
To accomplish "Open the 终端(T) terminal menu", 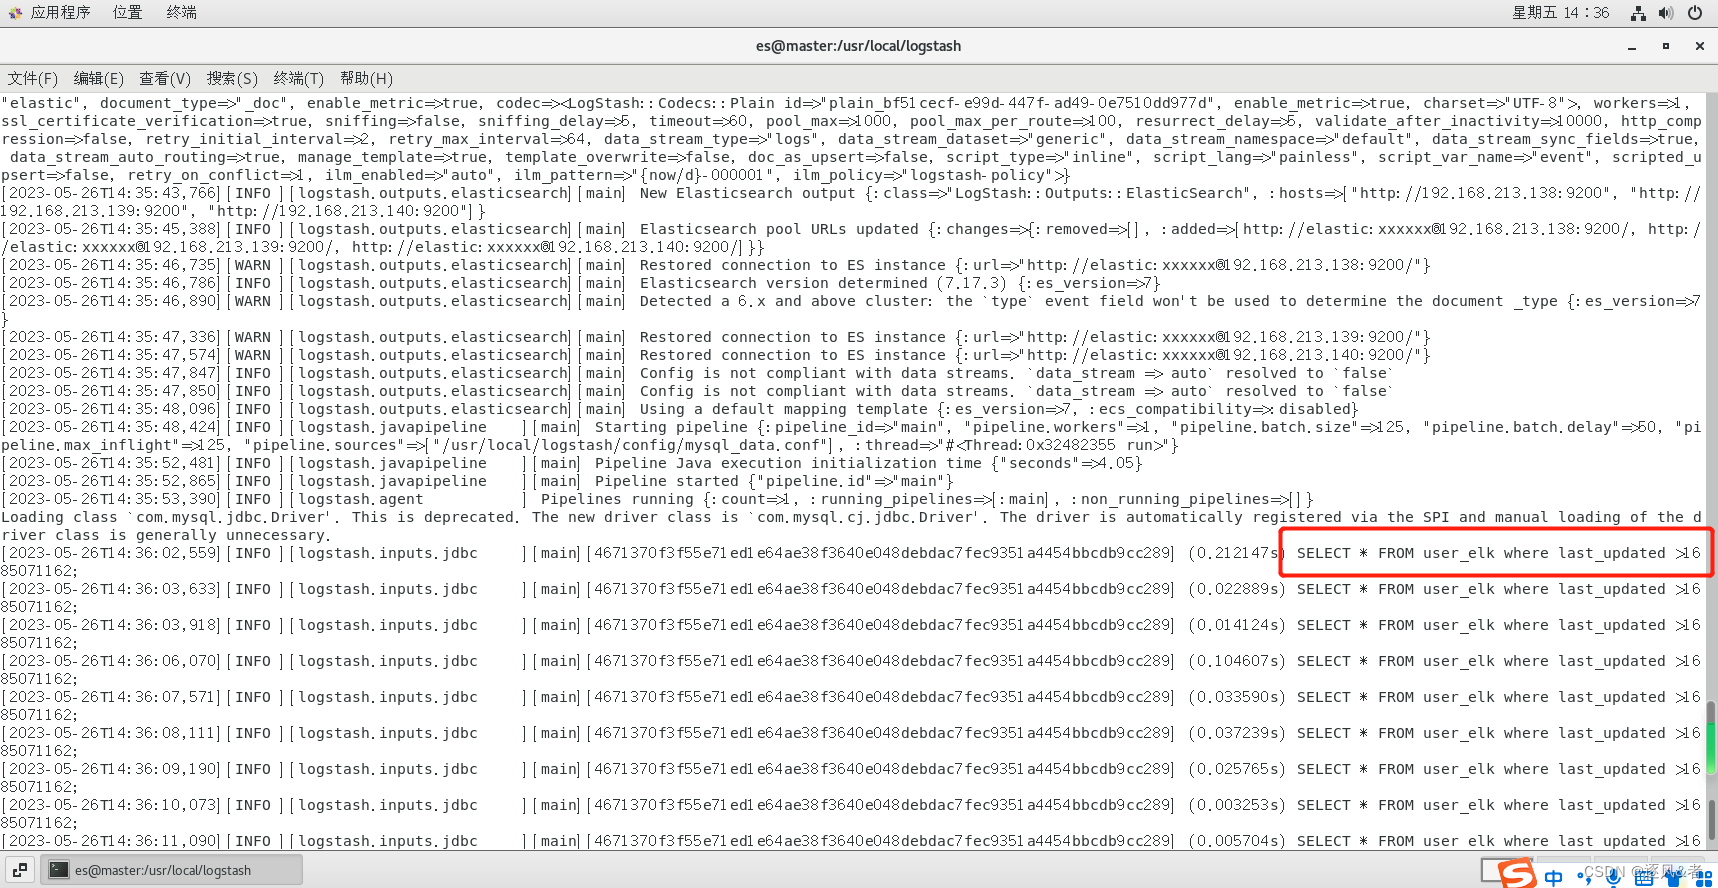I will point(299,78).
